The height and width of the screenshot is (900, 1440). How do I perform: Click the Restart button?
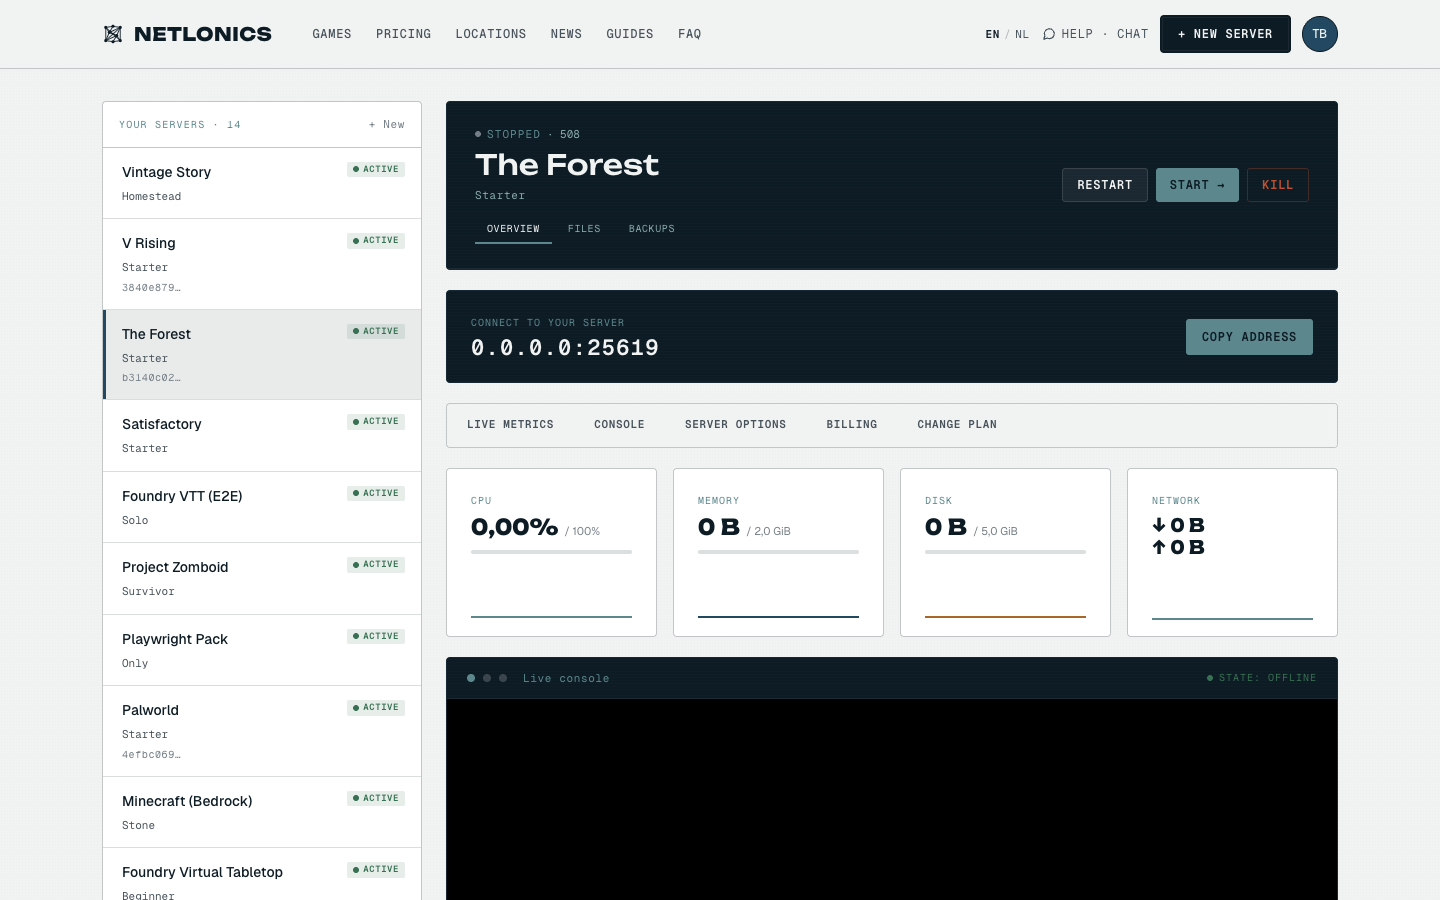1105,185
